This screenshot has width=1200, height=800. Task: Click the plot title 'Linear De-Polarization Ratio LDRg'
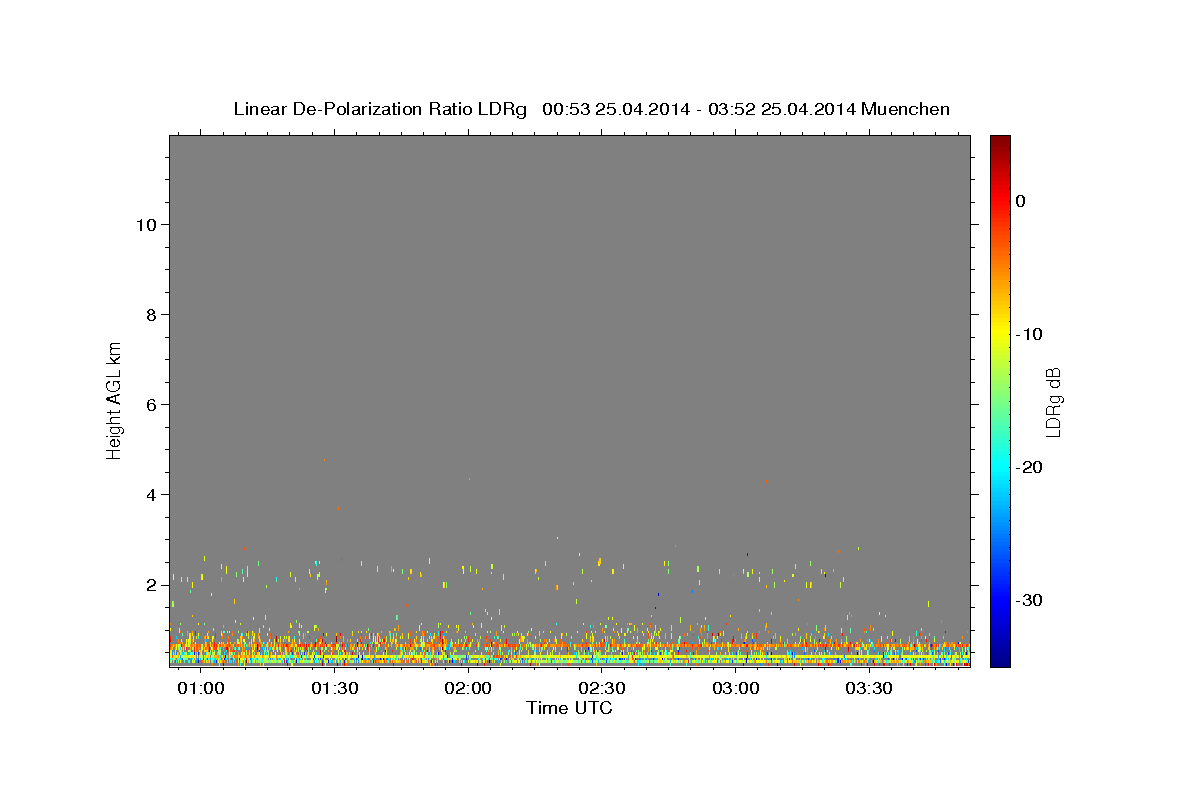tap(379, 109)
